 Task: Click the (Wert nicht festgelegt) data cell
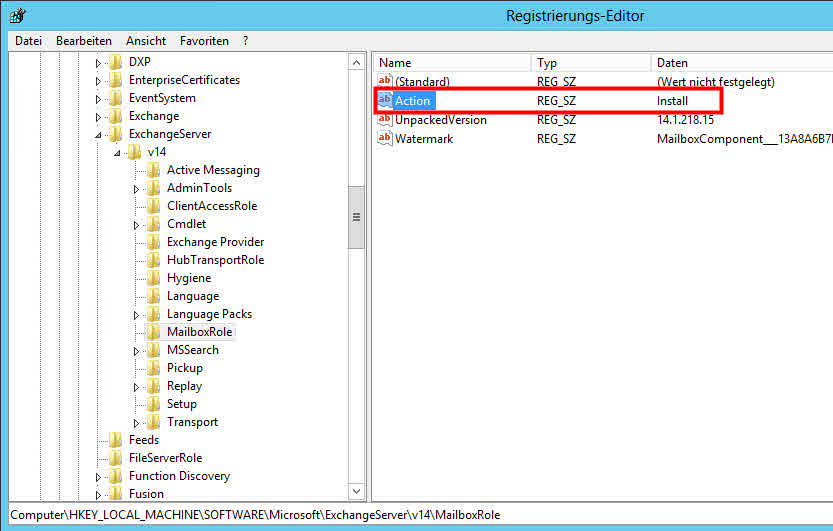click(716, 82)
